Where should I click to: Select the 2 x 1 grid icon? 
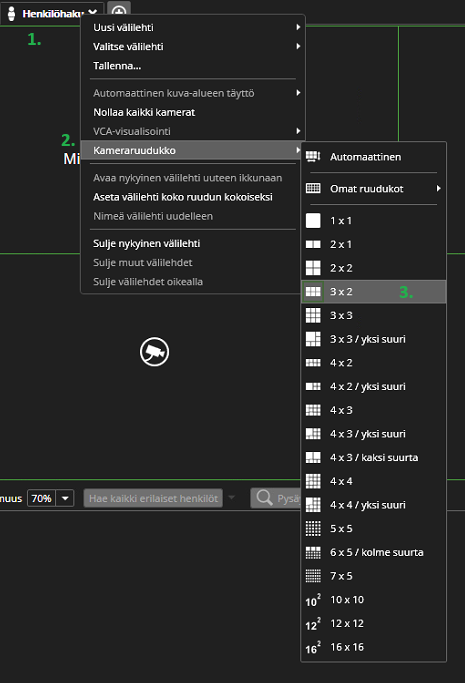(313, 244)
